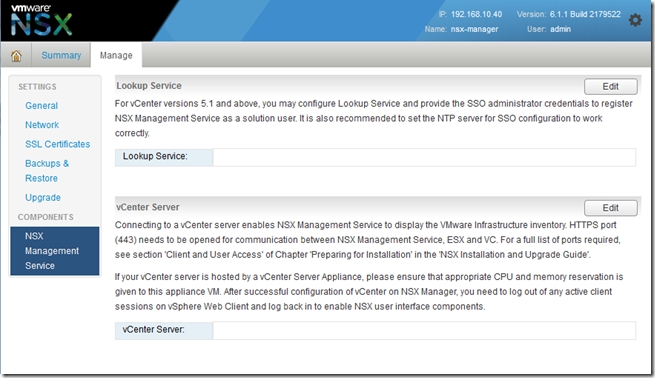655x378 pixels.
Task: Click the user value admin
Action: pyautogui.click(x=560, y=29)
